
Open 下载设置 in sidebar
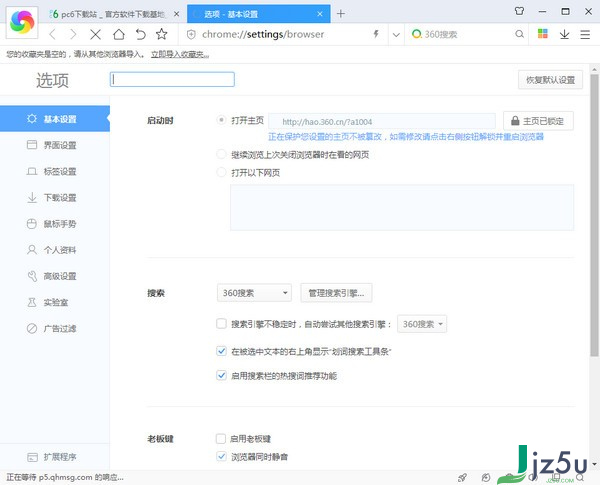(55, 198)
